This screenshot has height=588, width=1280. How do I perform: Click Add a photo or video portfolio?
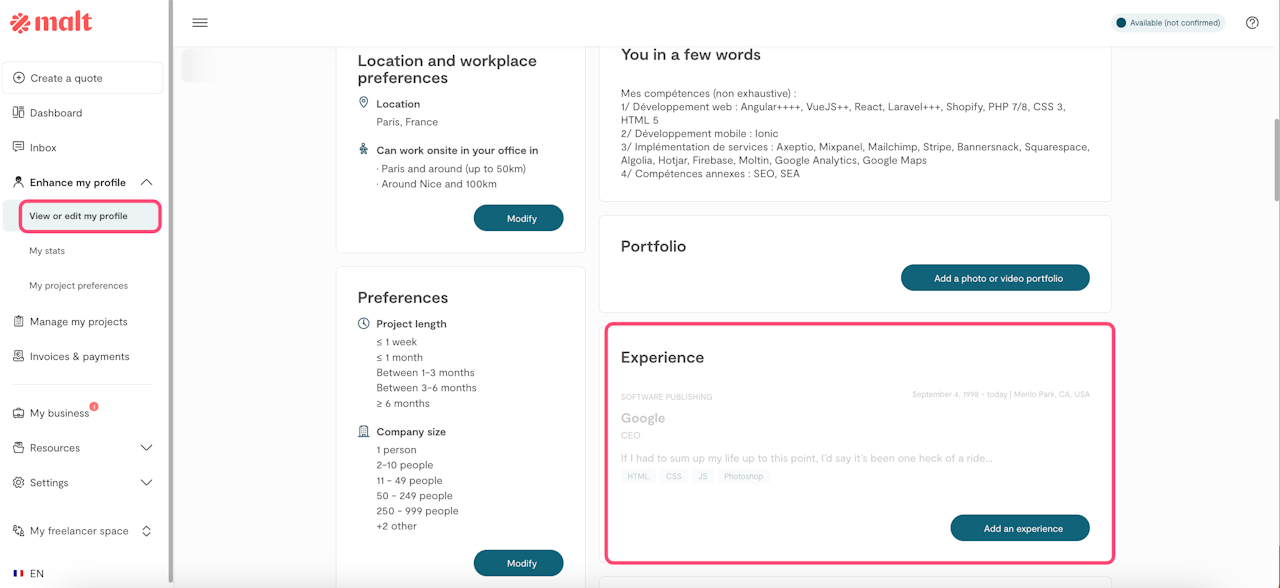tap(994, 278)
